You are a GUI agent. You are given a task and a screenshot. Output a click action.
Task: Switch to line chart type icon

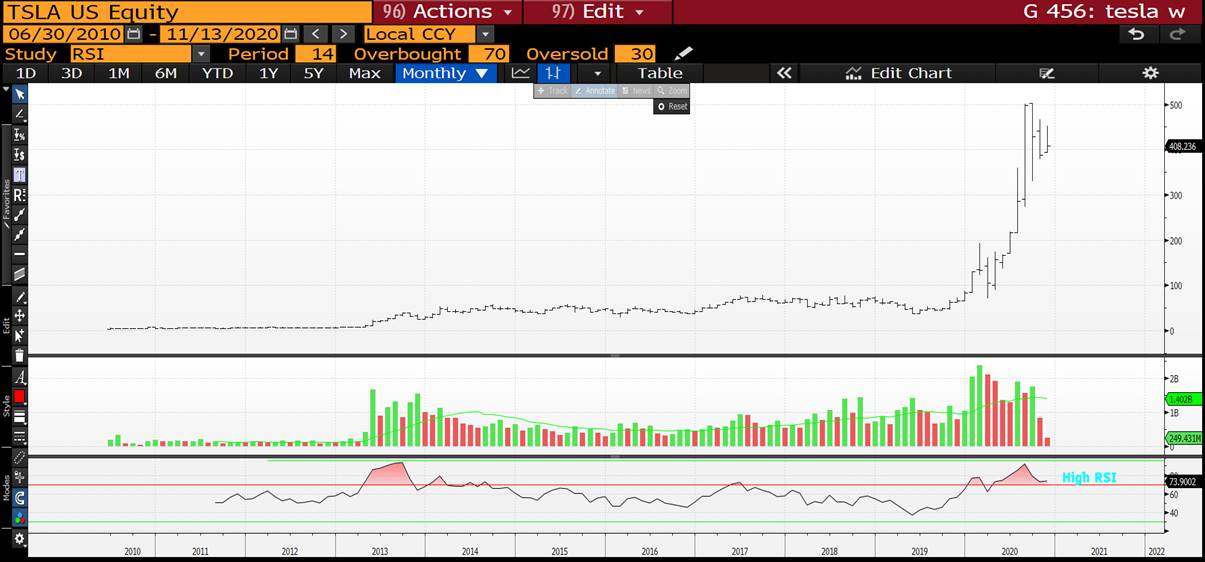tap(520, 73)
